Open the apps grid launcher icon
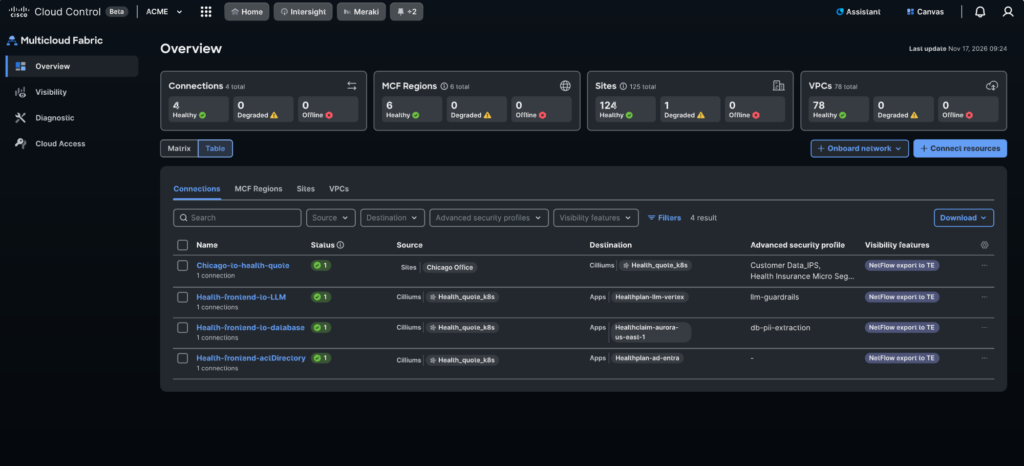This screenshot has height=466, width=1024. point(206,12)
